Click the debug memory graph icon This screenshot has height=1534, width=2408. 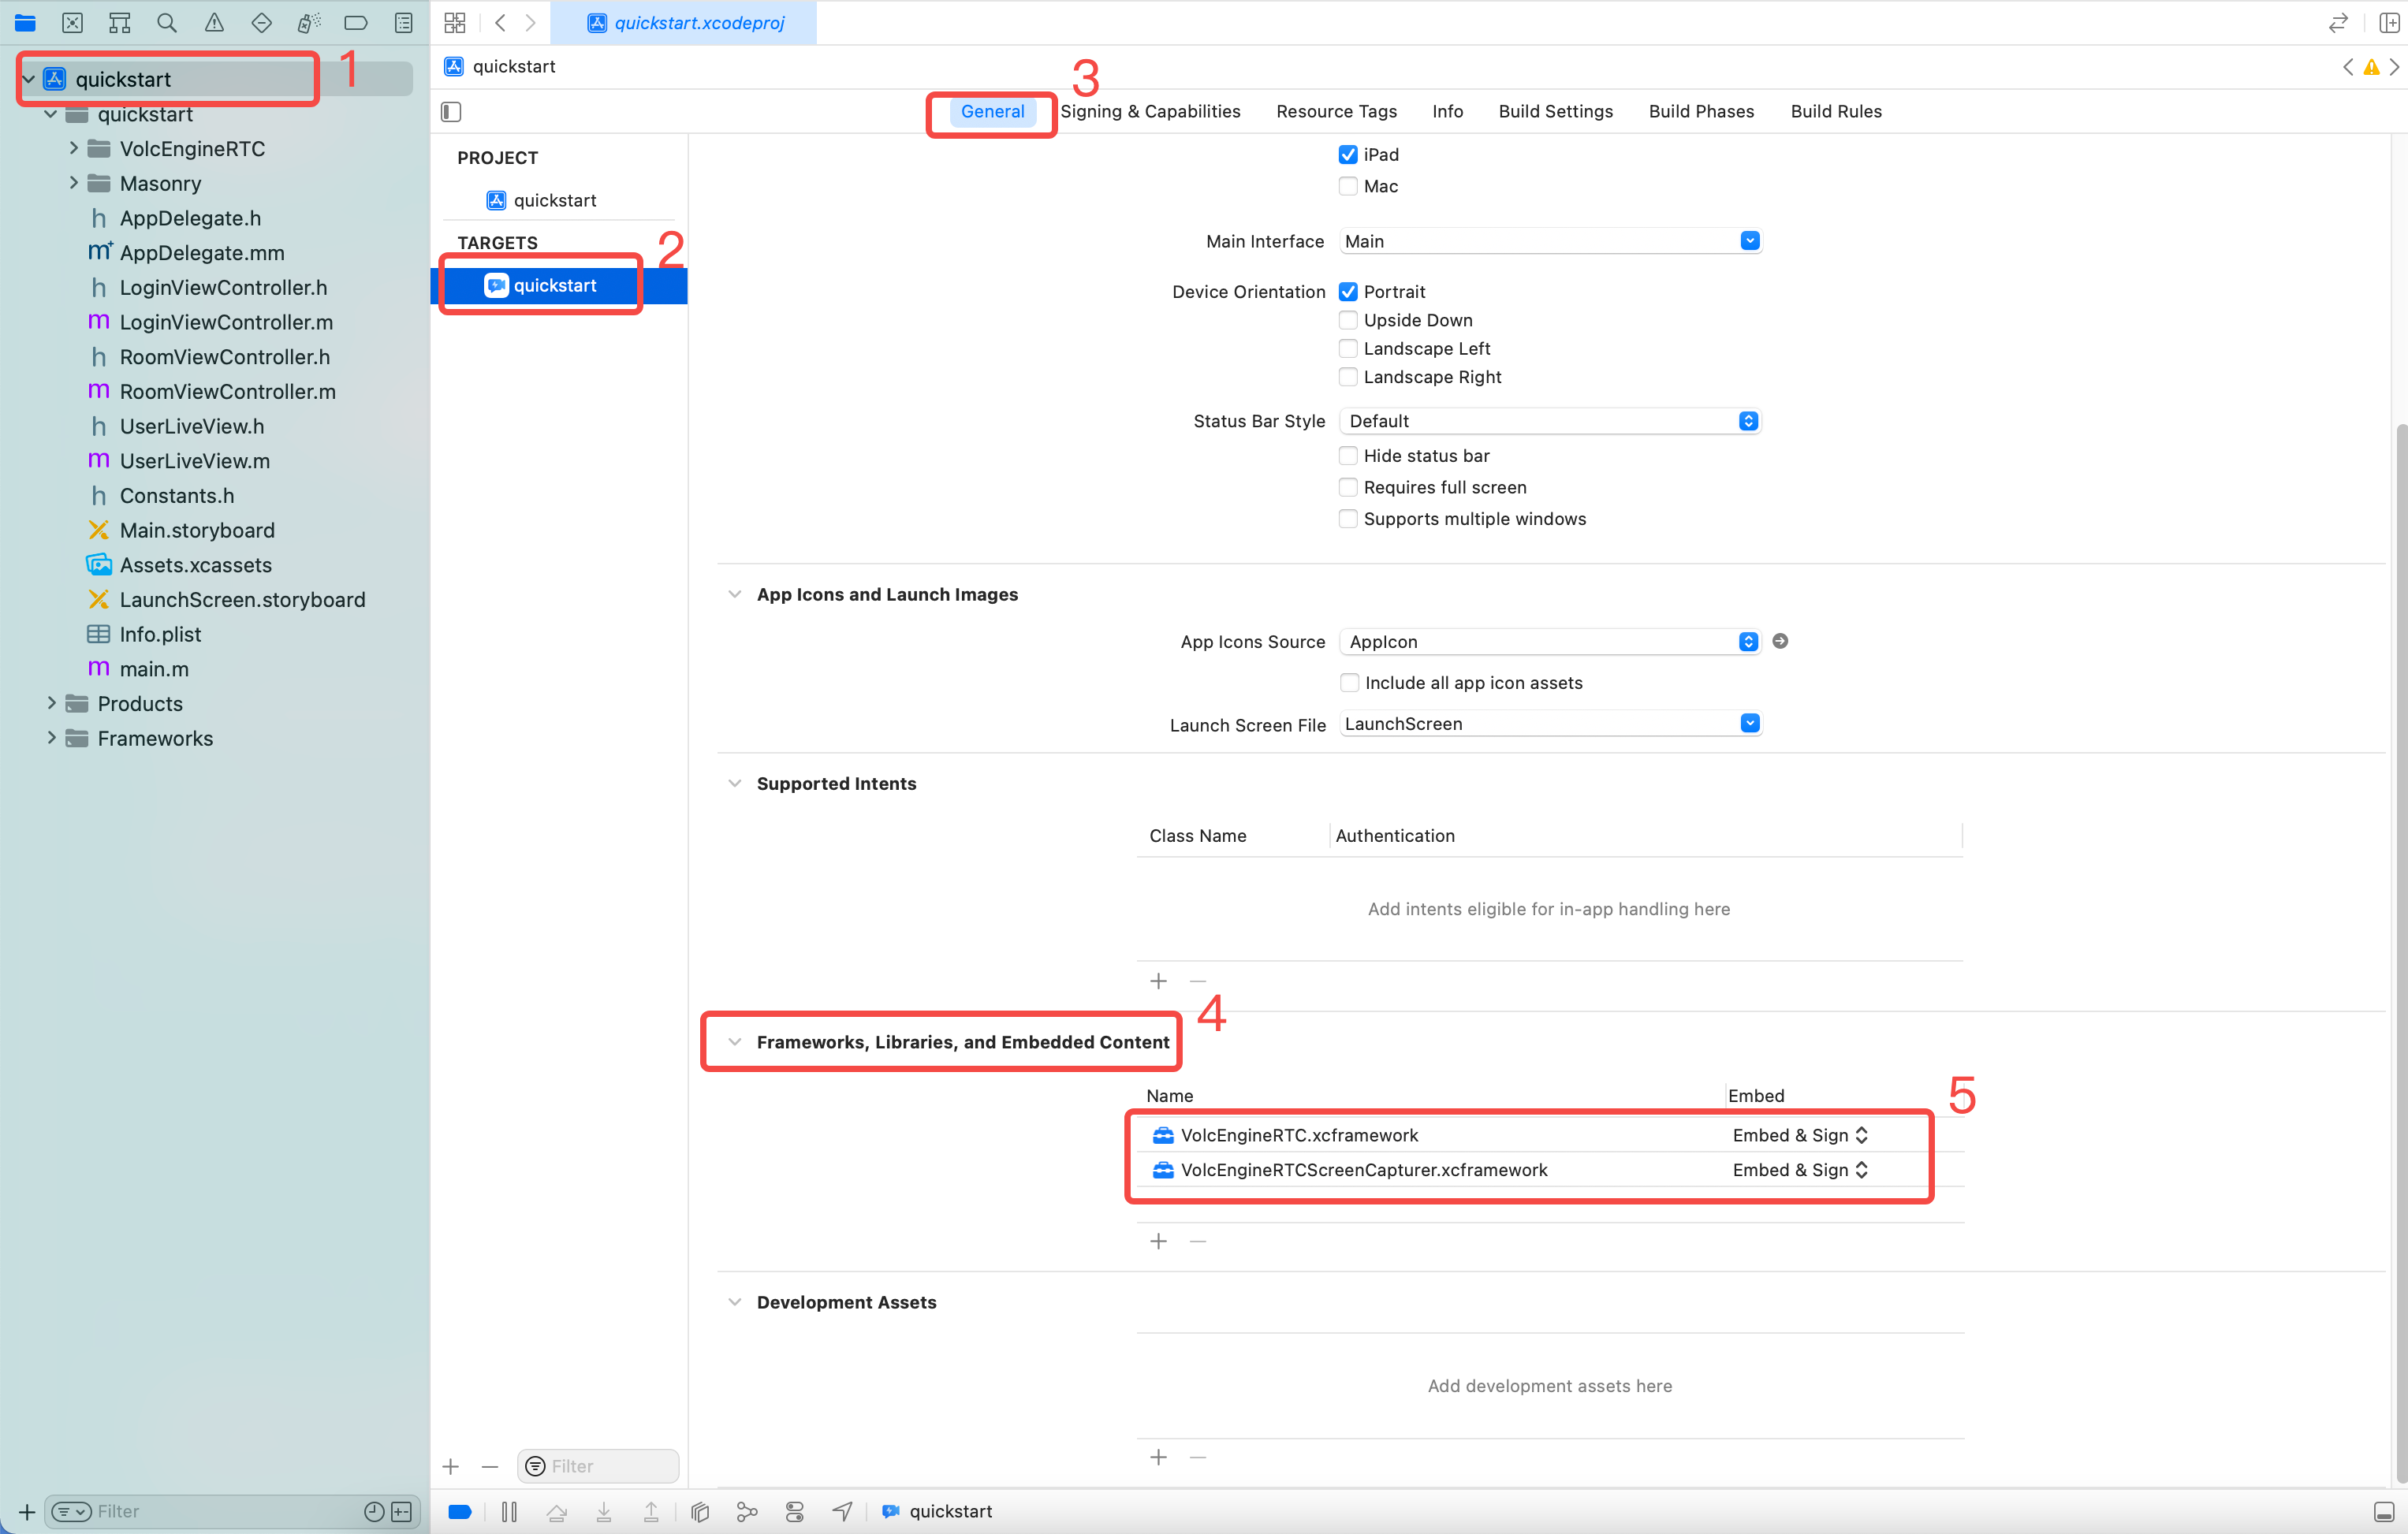746,1511
